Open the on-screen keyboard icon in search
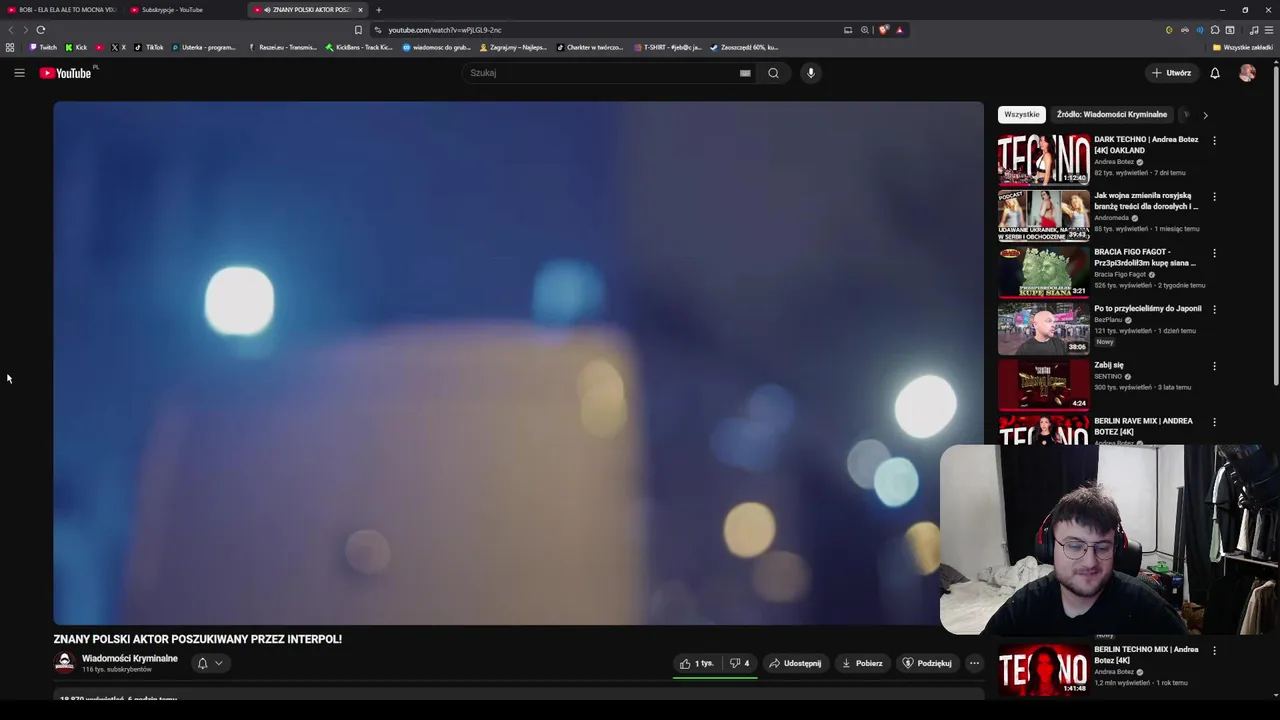 (x=745, y=73)
